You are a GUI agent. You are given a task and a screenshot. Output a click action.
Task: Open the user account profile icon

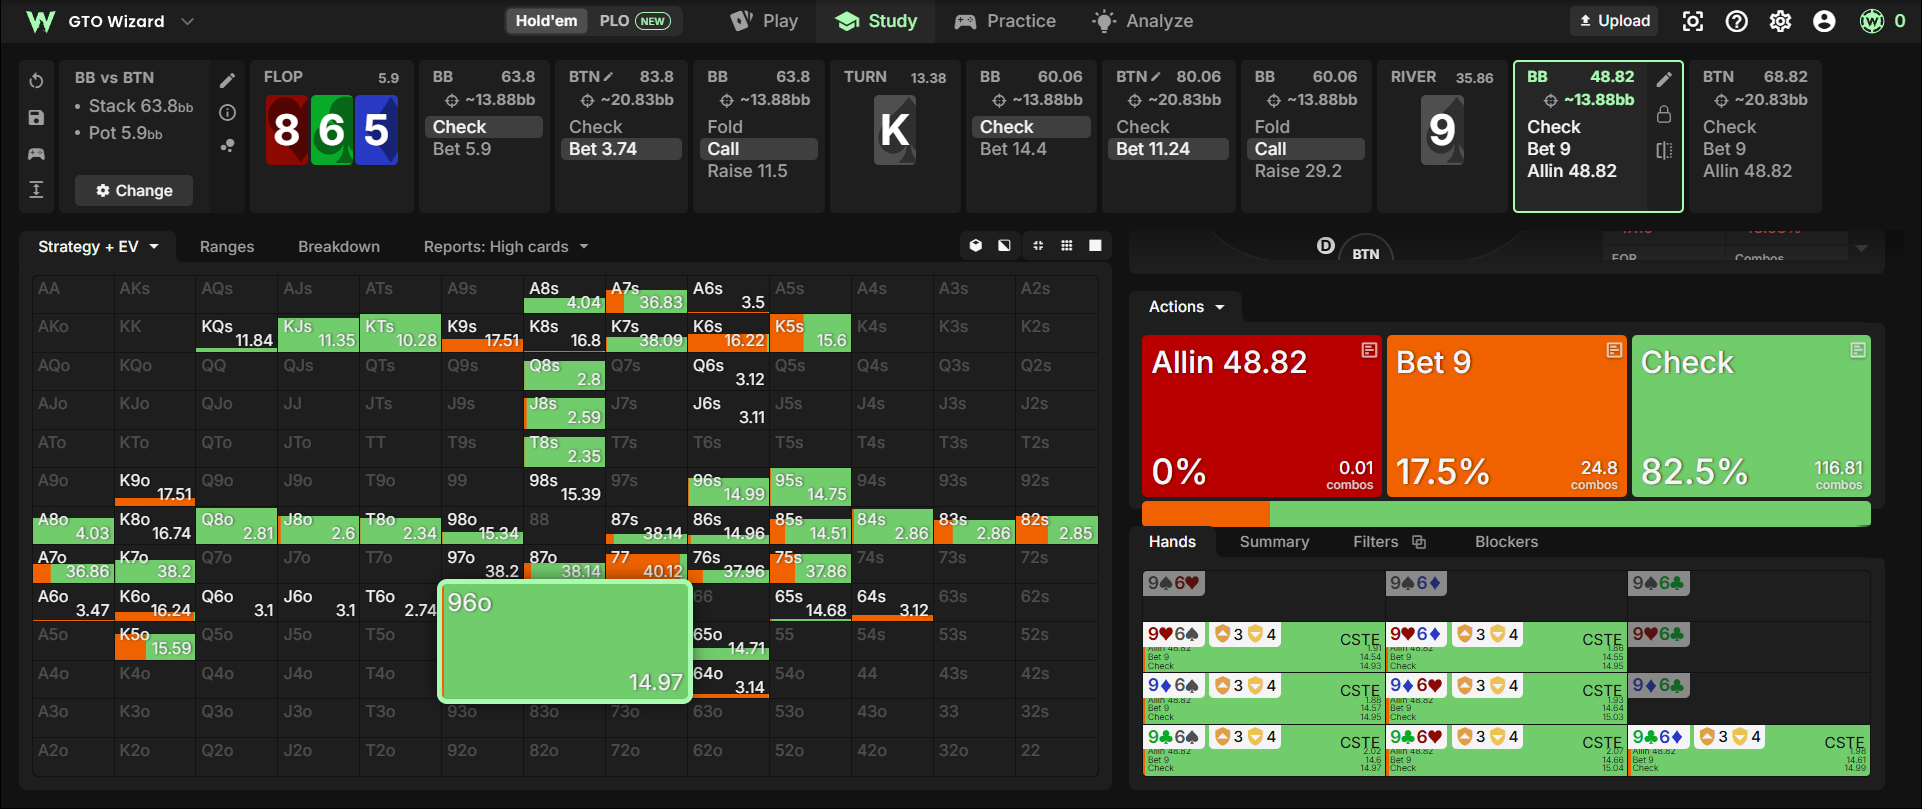(x=1825, y=21)
